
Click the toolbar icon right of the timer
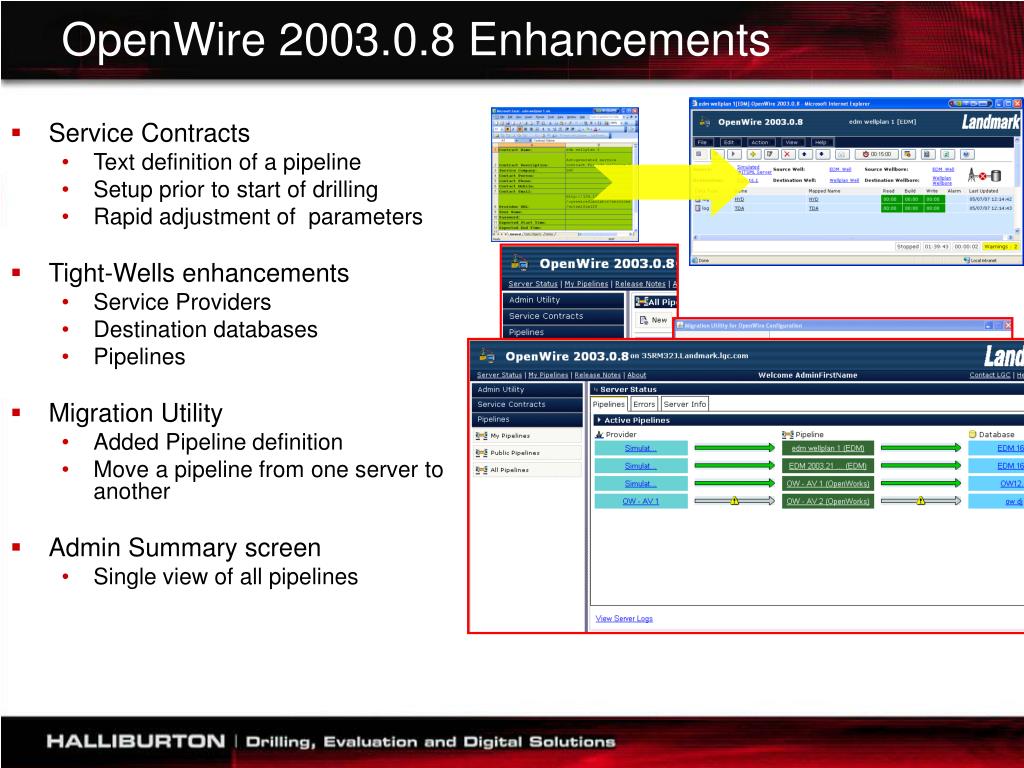pyautogui.click(x=908, y=154)
